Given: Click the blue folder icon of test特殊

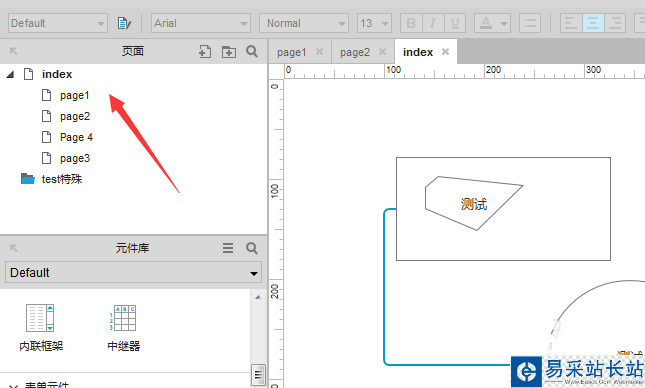Looking at the screenshot, I should point(28,179).
